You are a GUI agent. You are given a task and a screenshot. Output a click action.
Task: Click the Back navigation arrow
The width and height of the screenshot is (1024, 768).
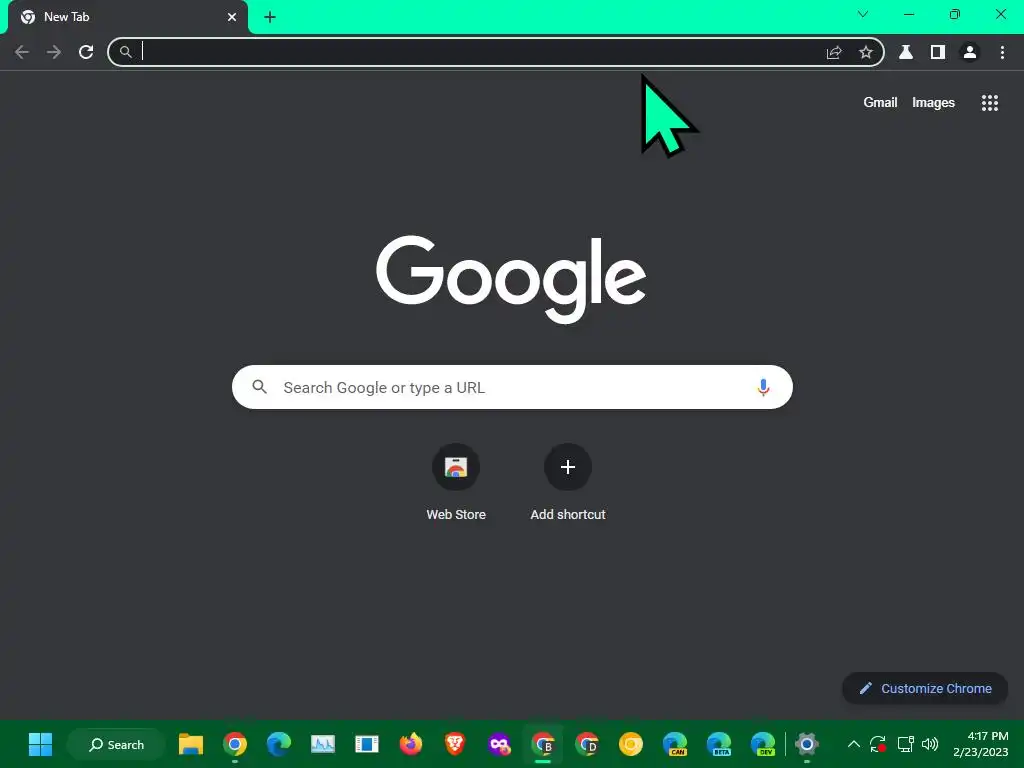click(22, 52)
